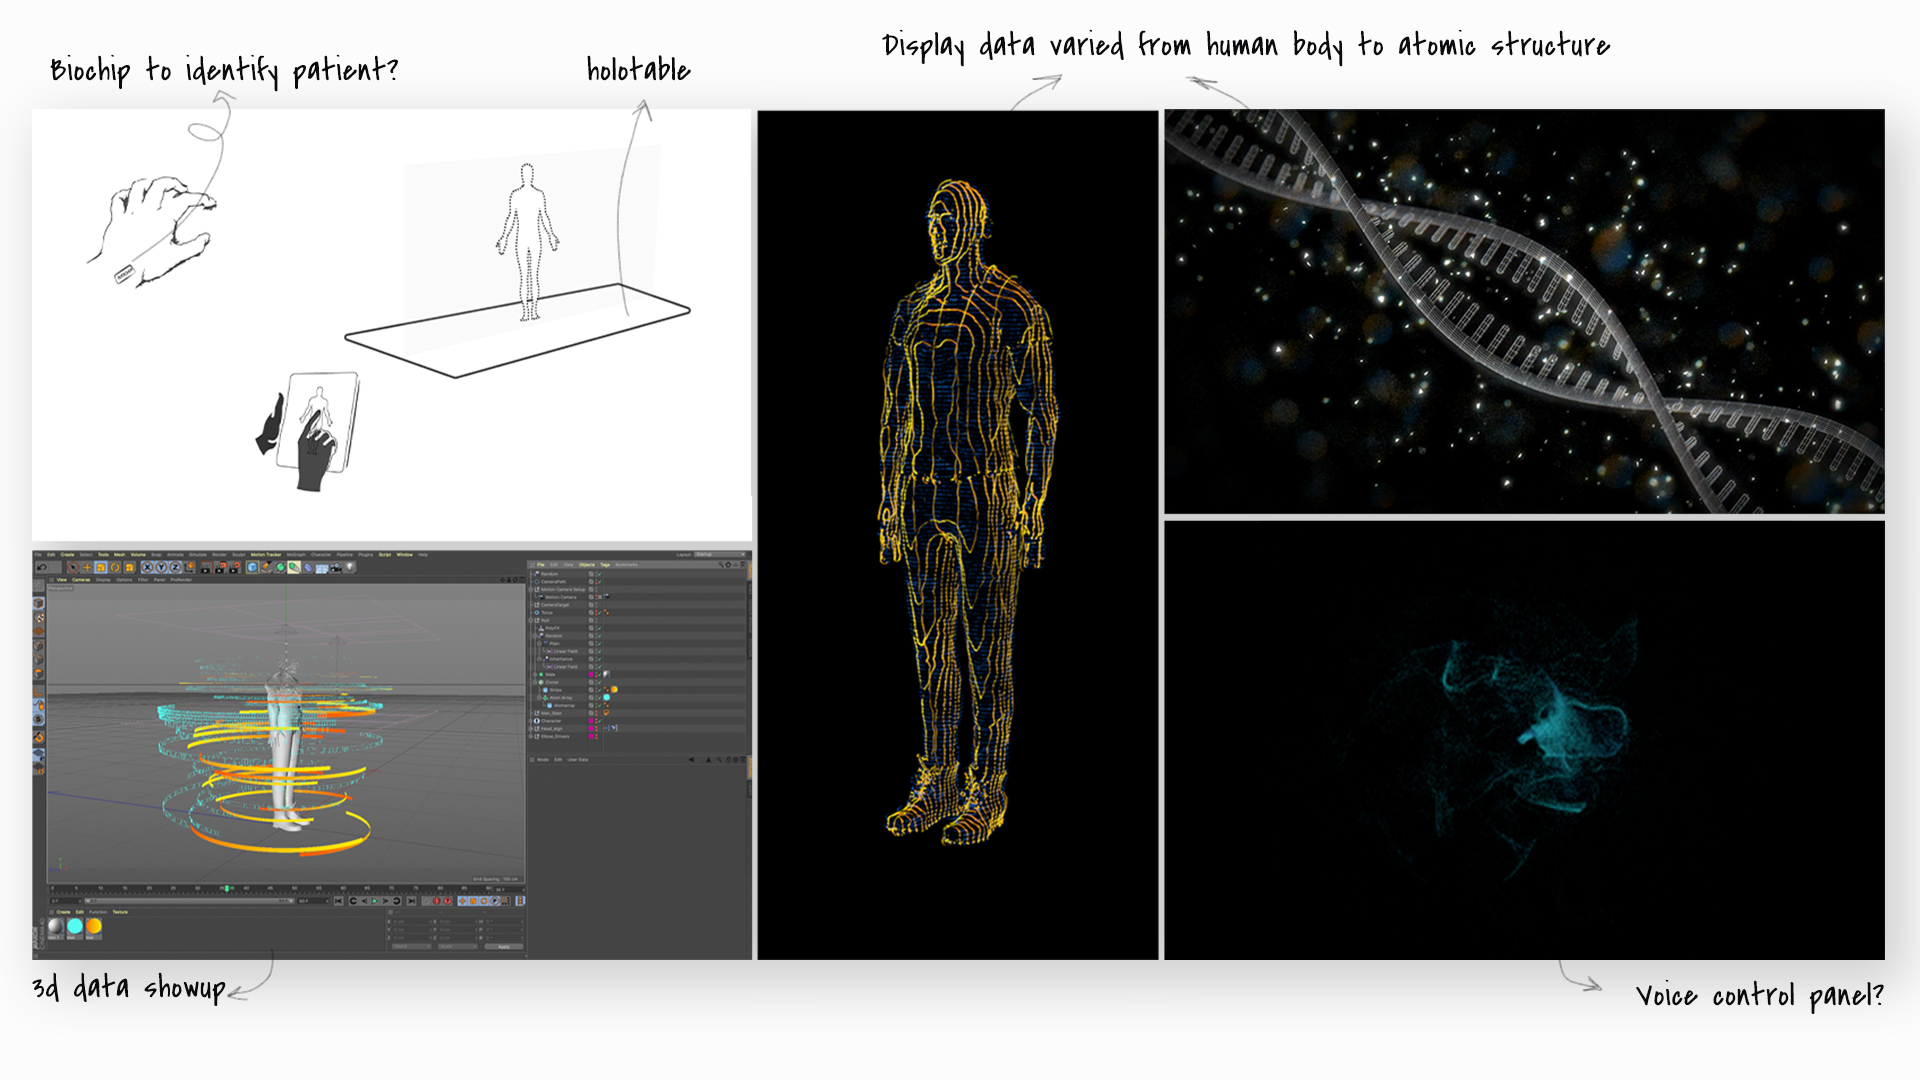Click the Camera object icon
The image size is (1920, 1080).
pyautogui.click(x=335, y=567)
